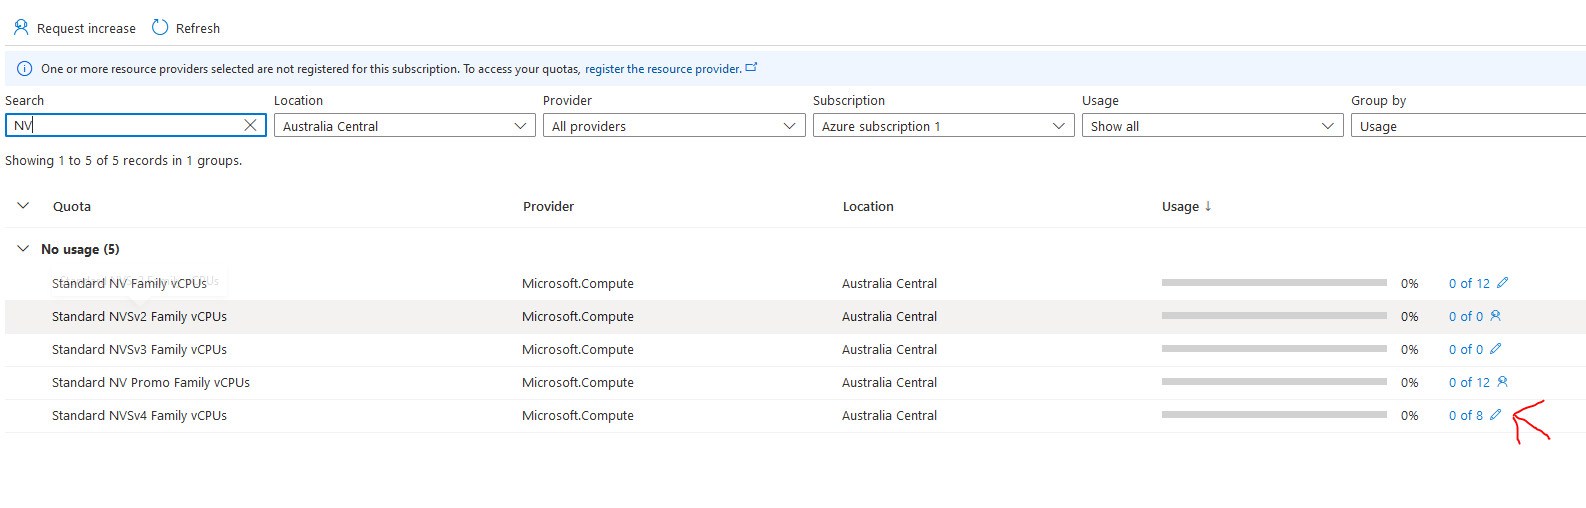
Task: Open the Location dropdown showing Australia Central
Action: 404,126
